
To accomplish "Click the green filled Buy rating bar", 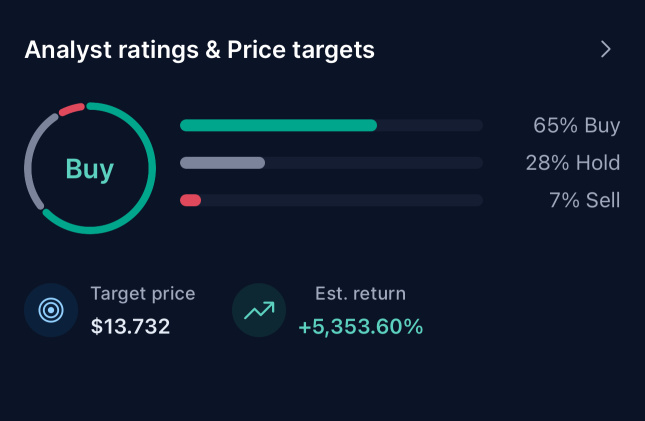I will pos(278,126).
